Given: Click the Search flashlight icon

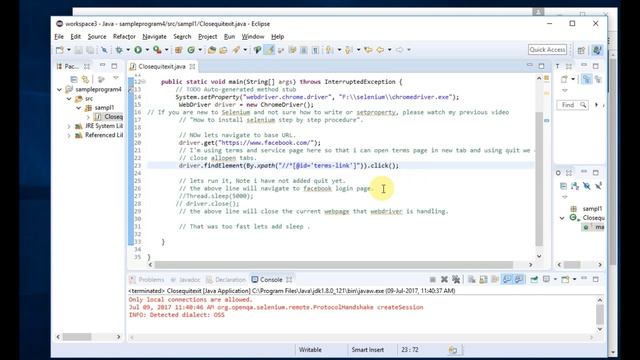Looking at the screenshot, I should pyautogui.click(x=236, y=50).
